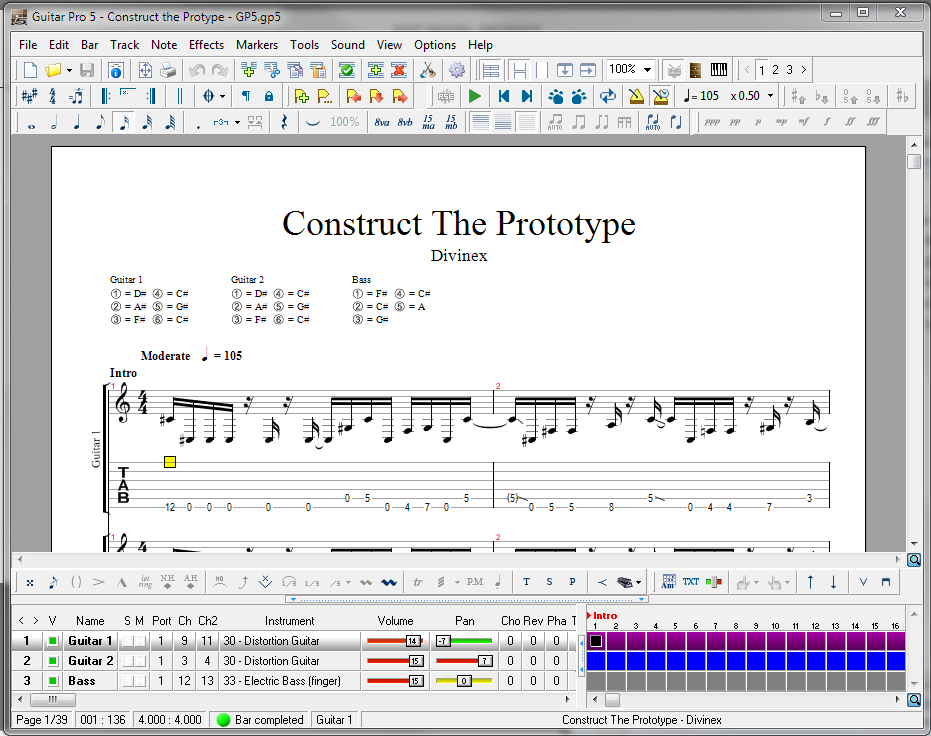
Task: Jump to first bar with the rewind icon
Action: 504,96
